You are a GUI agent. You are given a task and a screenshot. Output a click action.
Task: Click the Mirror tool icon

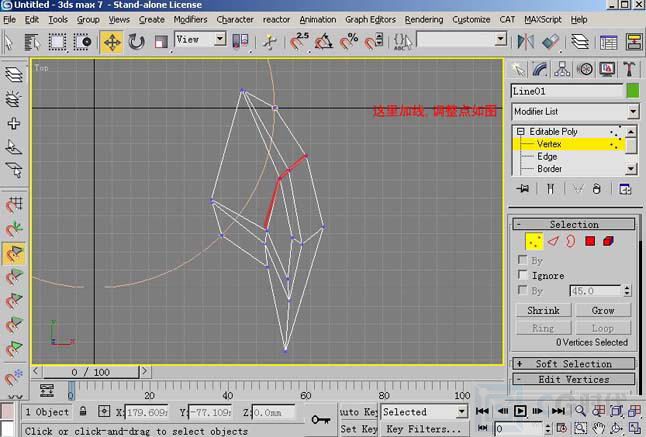pyautogui.click(x=525, y=42)
